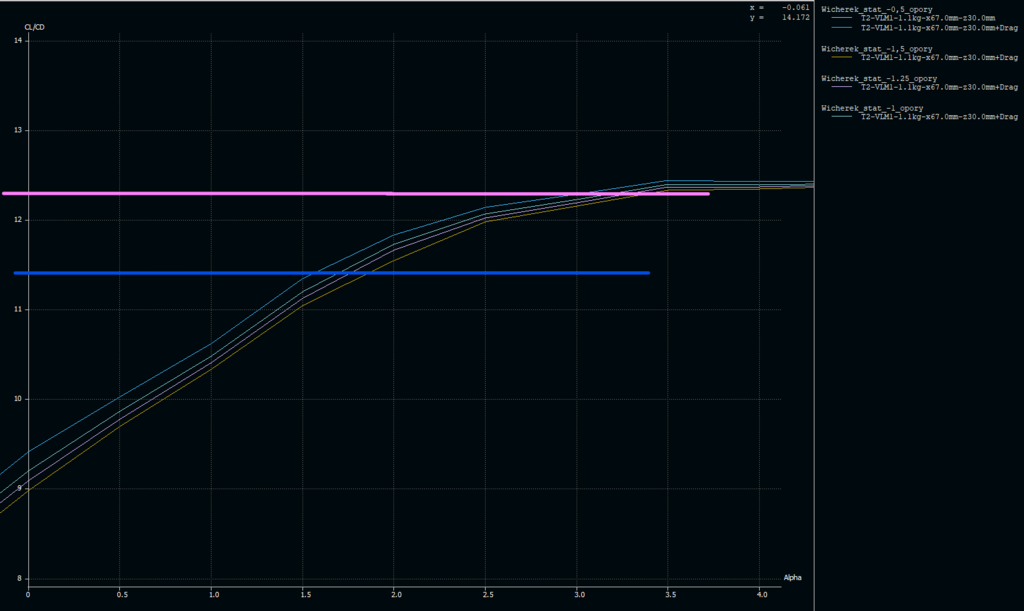Click the yellow legend line sample for -1,5_opory
This screenshot has height=611, width=1024.
pos(844,58)
